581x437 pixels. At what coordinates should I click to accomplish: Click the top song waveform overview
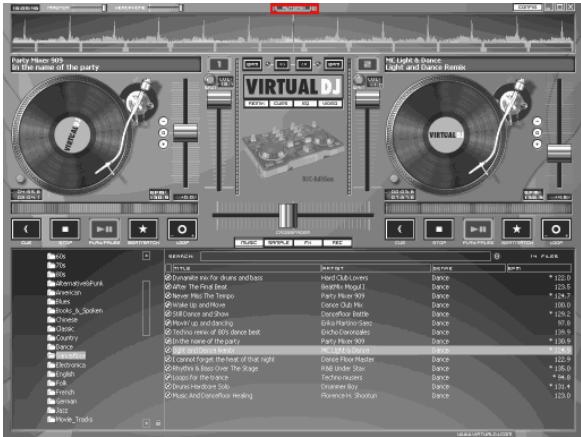(293, 33)
